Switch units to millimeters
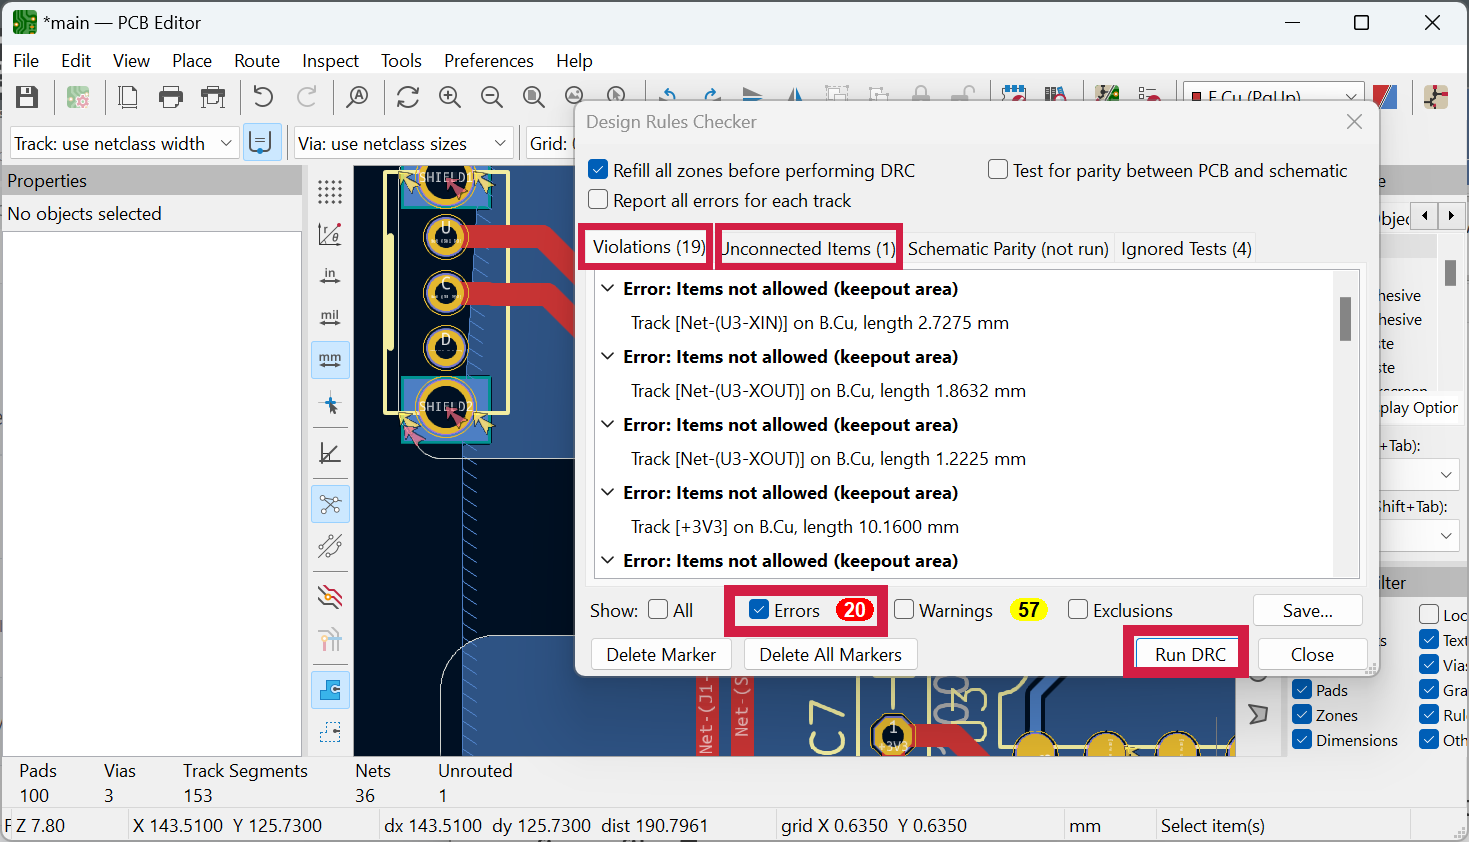The height and width of the screenshot is (842, 1469). (330, 359)
